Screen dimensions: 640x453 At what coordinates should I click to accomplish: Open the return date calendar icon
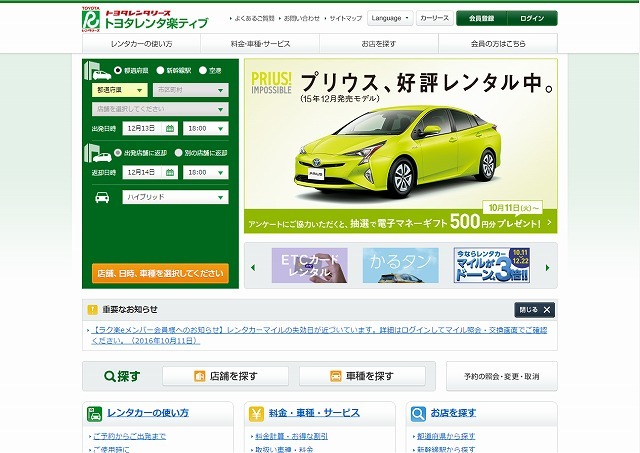tap(170, 172)
